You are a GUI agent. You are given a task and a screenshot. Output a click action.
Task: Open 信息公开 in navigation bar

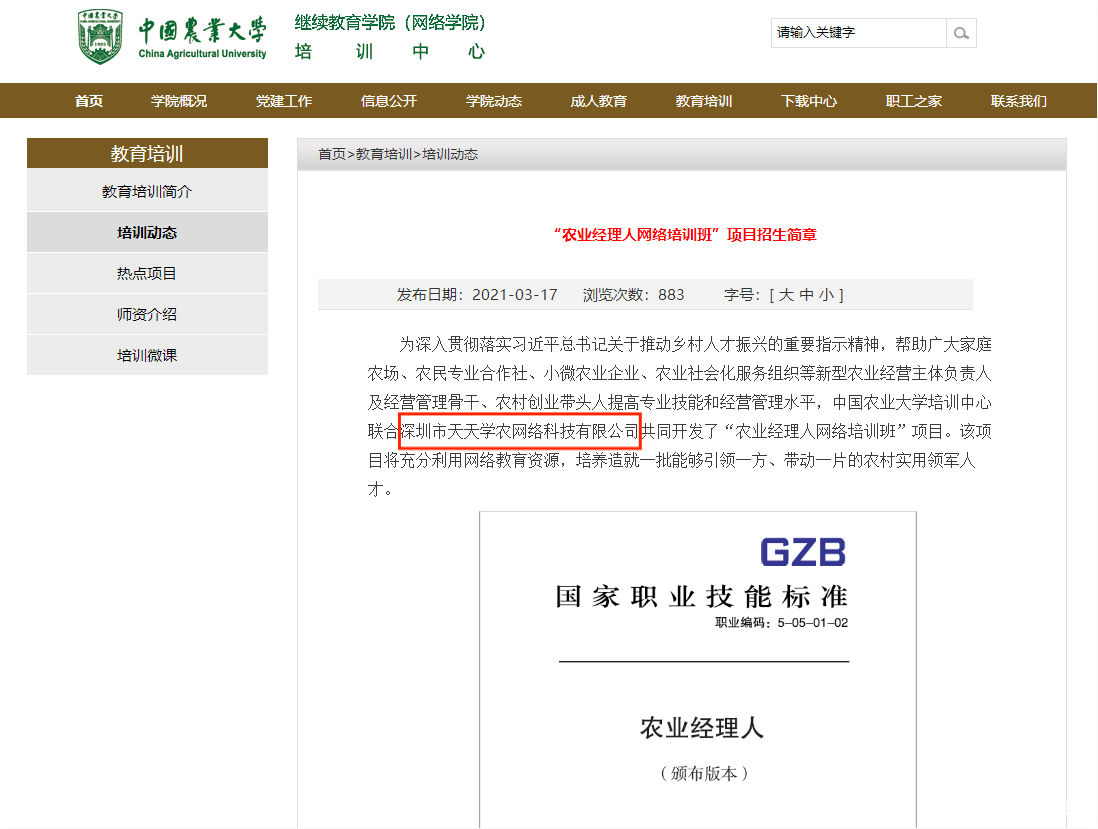tap(389, 101)
